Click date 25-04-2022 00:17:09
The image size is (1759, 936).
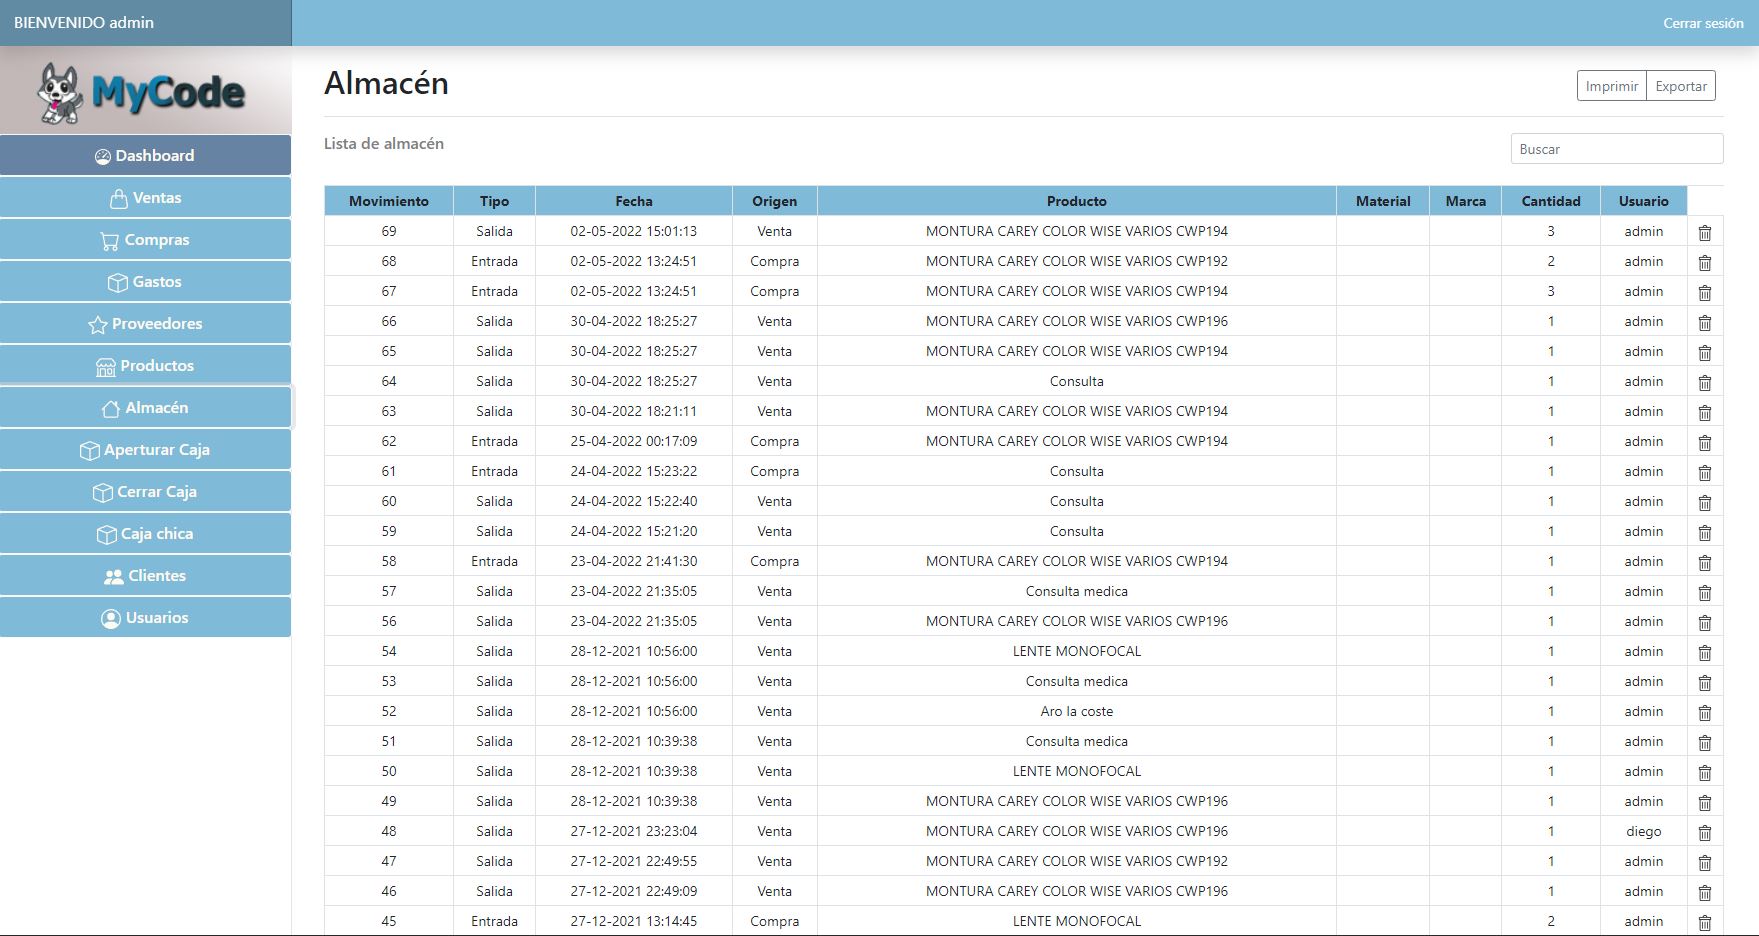pos(634,441)
